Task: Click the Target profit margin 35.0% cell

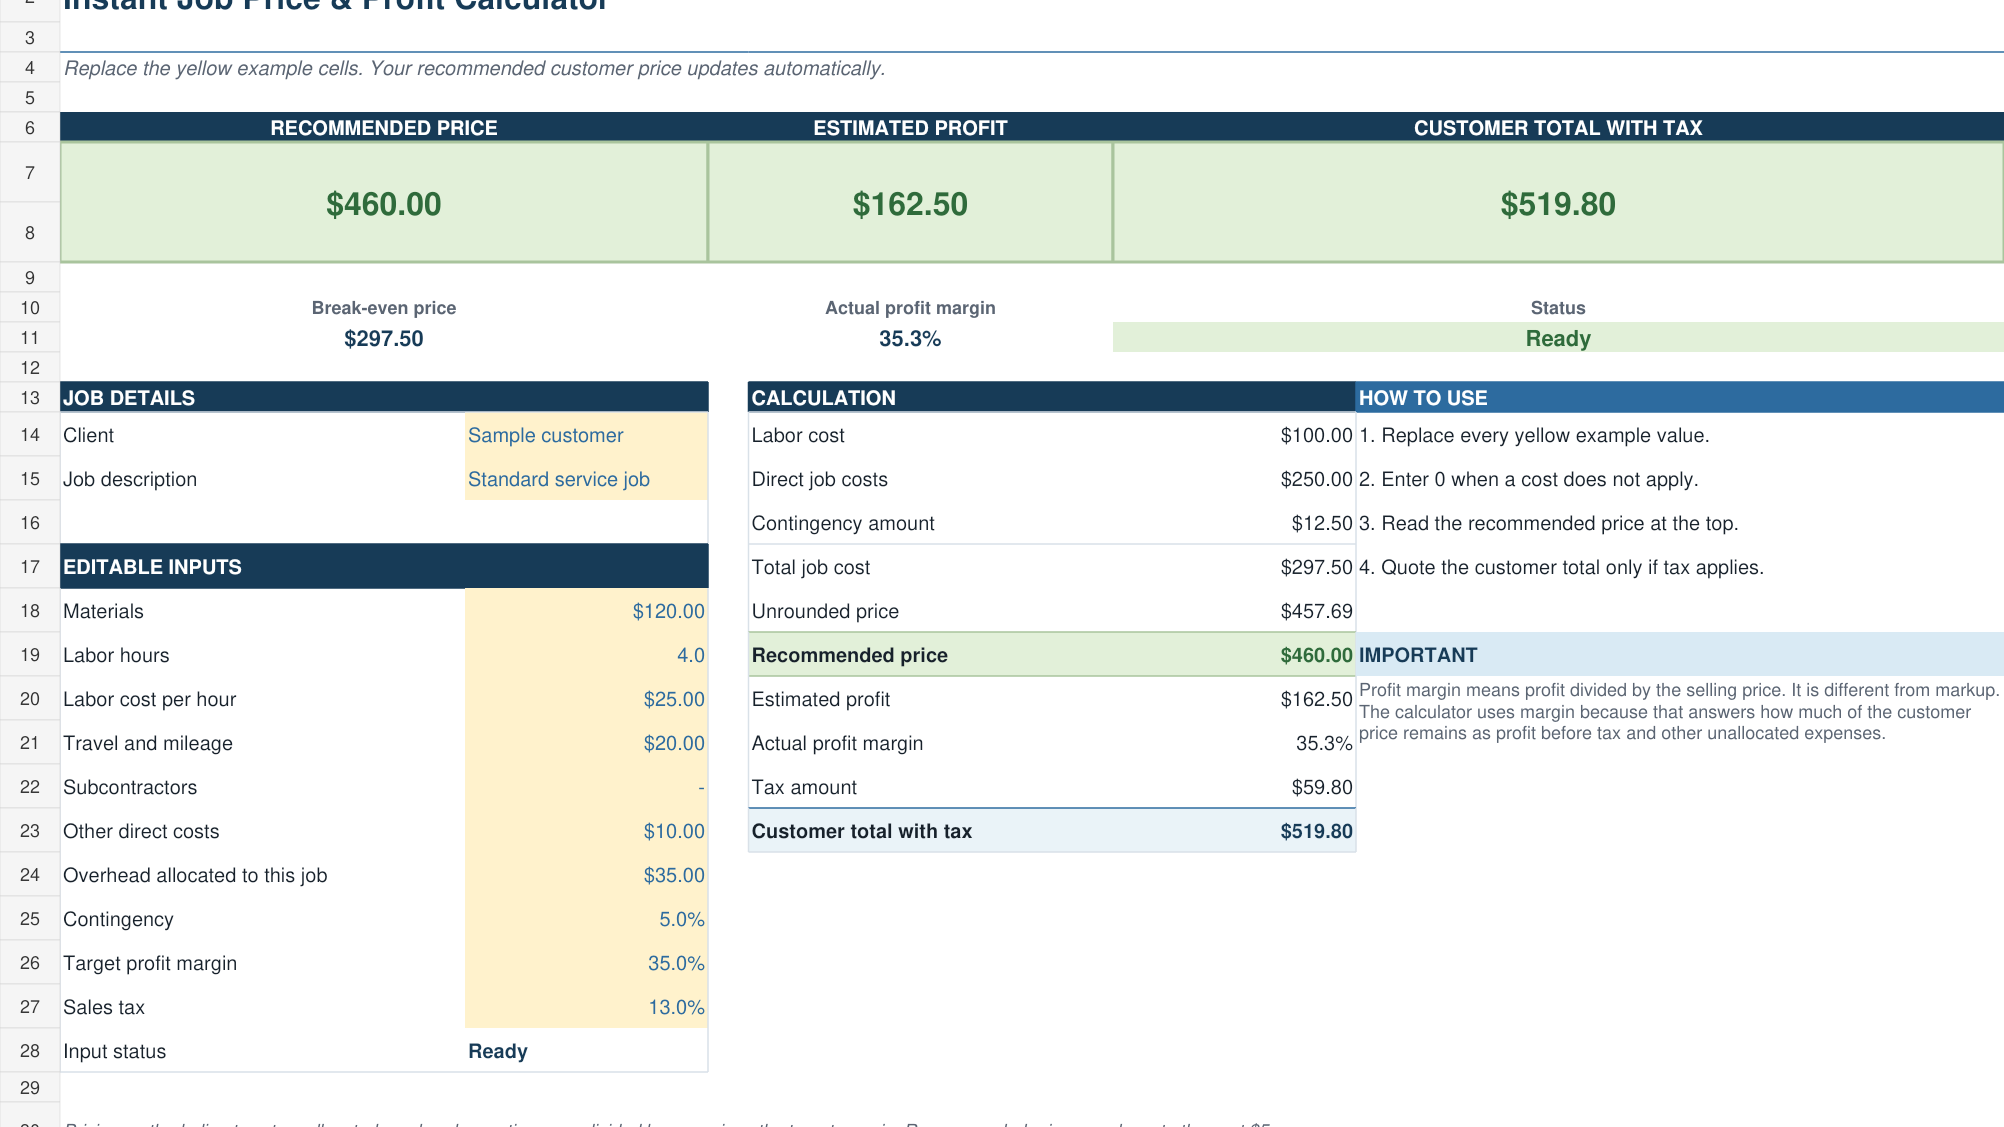Action: coord(586,963)
